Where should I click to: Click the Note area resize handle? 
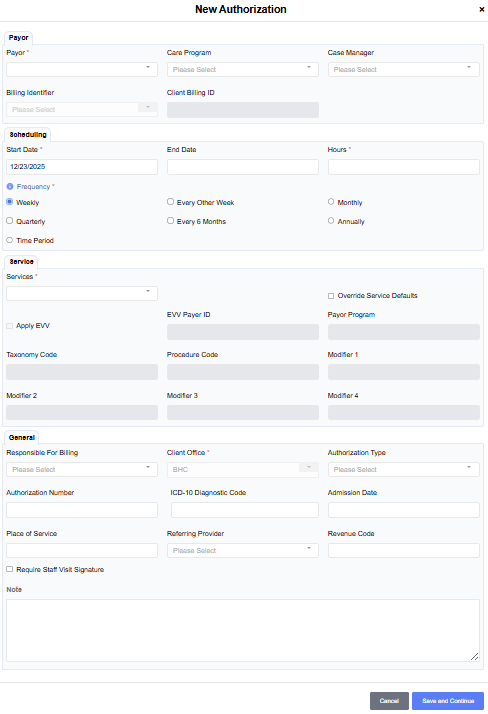(x=474, y=656)
